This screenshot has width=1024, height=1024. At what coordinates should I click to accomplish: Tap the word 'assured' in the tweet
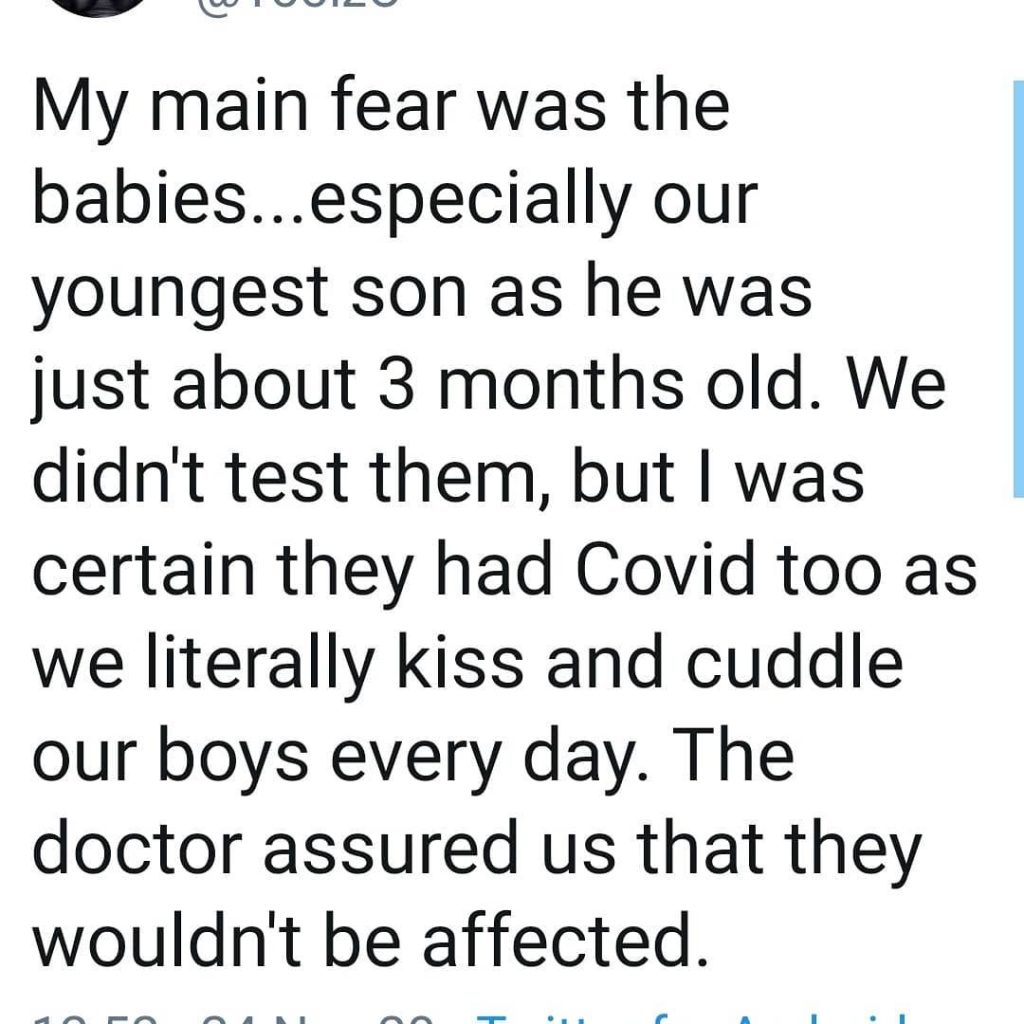pos(391,851)
